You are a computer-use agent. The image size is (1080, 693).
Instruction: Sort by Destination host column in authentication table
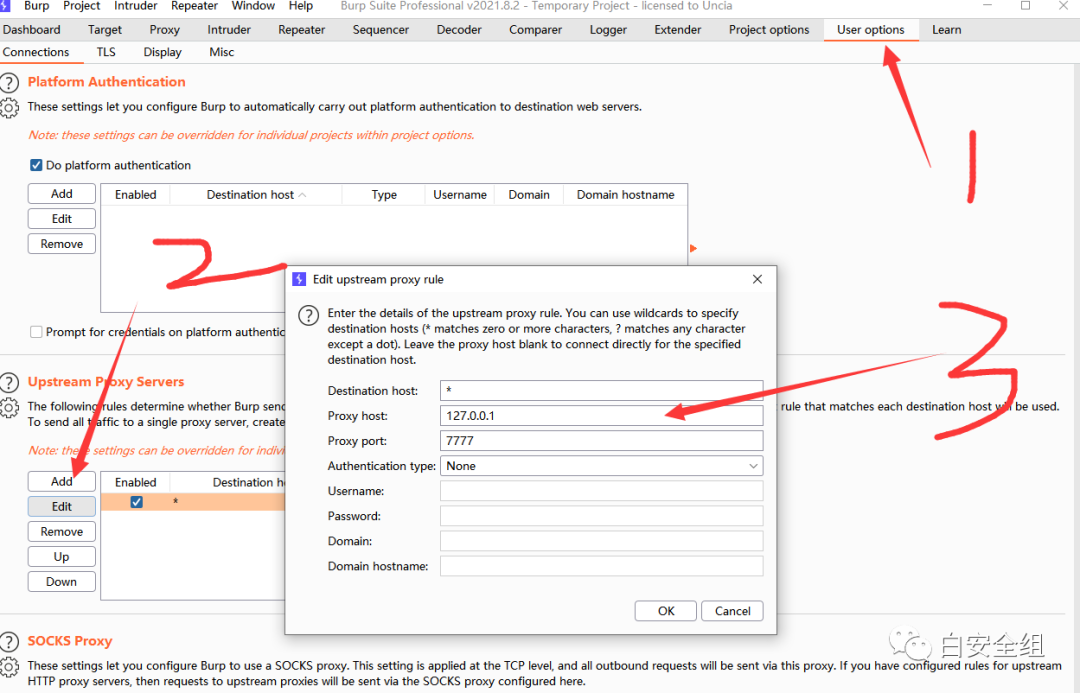256,195
